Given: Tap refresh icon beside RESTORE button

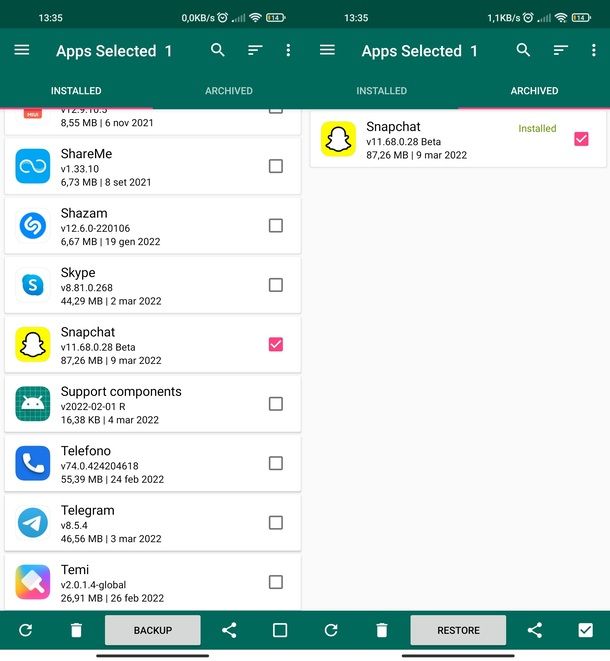Looking at the screenshot, I should click(x=331, y=630).
